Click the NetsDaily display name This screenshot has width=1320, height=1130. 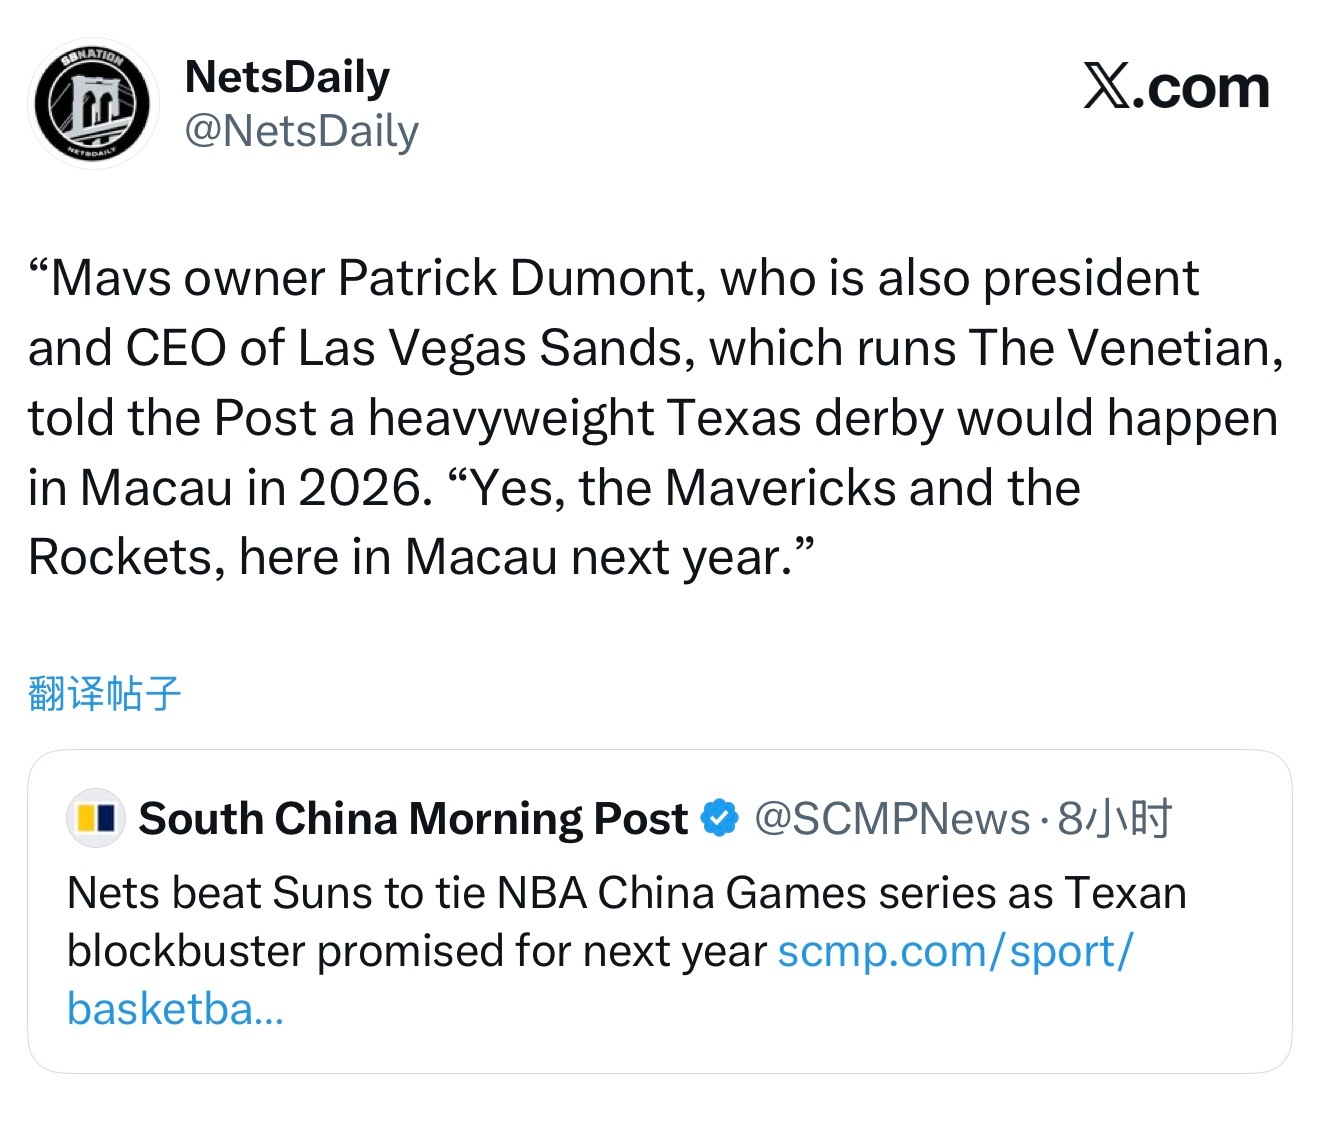(x=287, y=78)
